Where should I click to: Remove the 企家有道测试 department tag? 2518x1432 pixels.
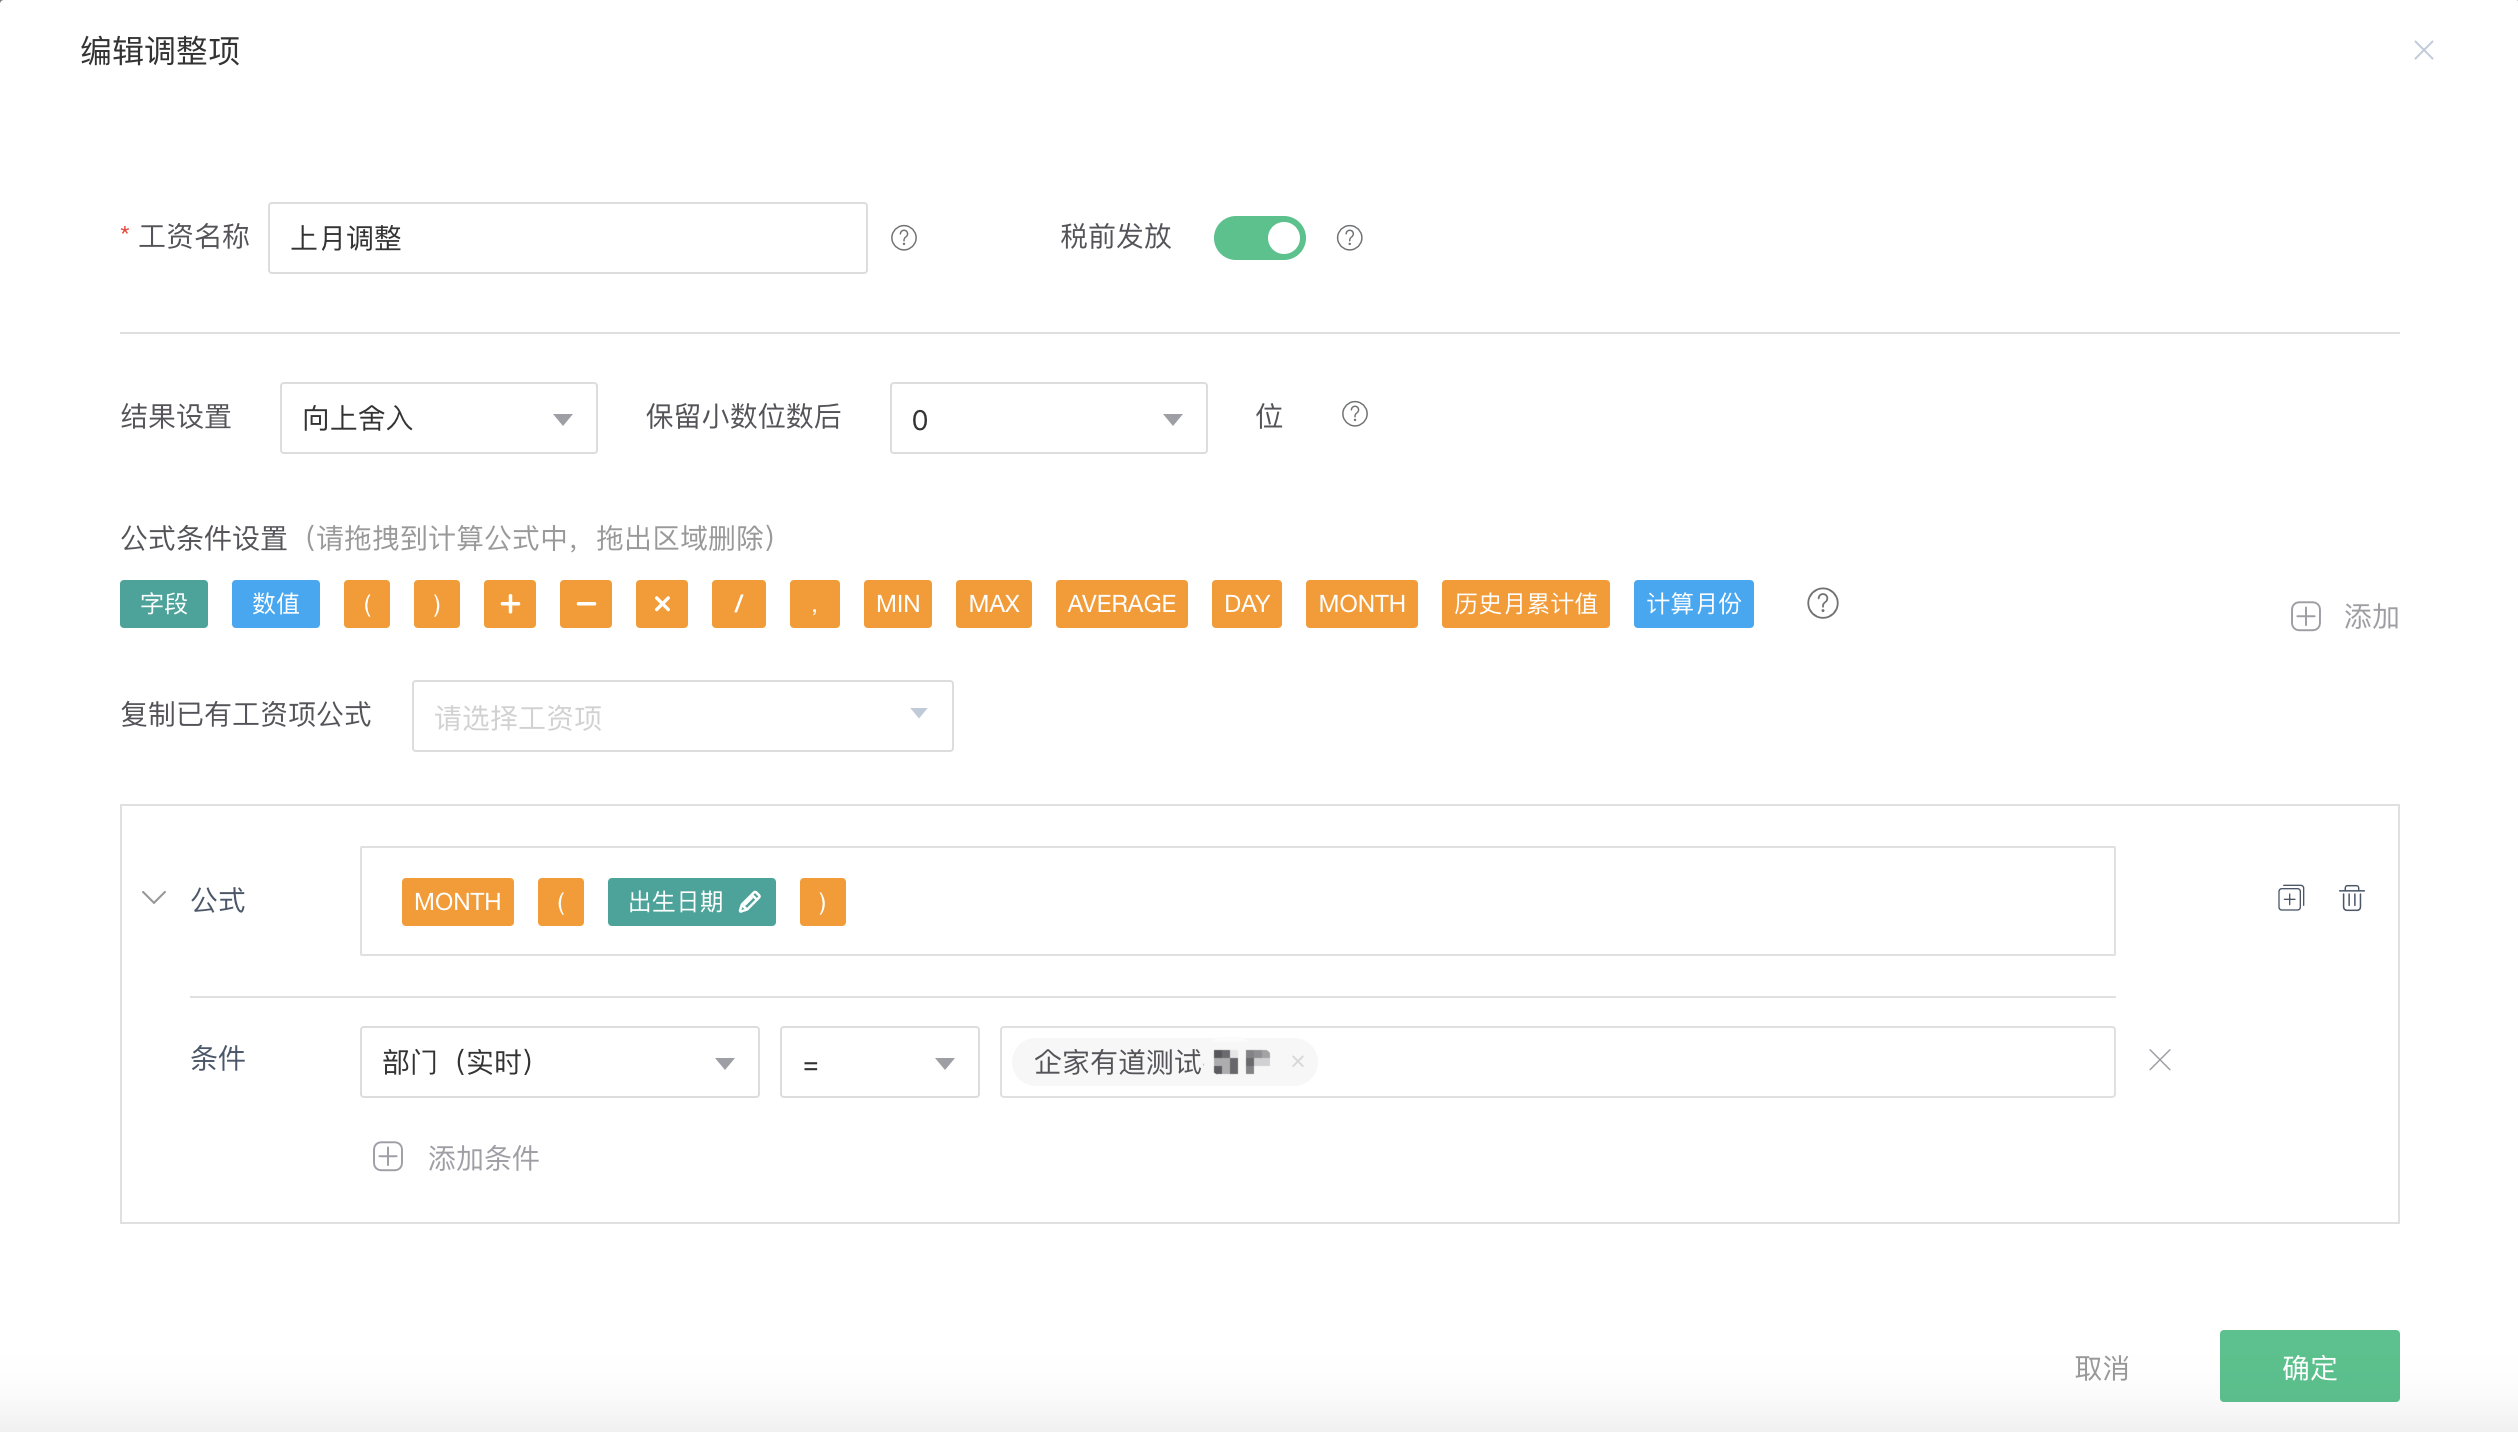click(x=1297, y=1062)
